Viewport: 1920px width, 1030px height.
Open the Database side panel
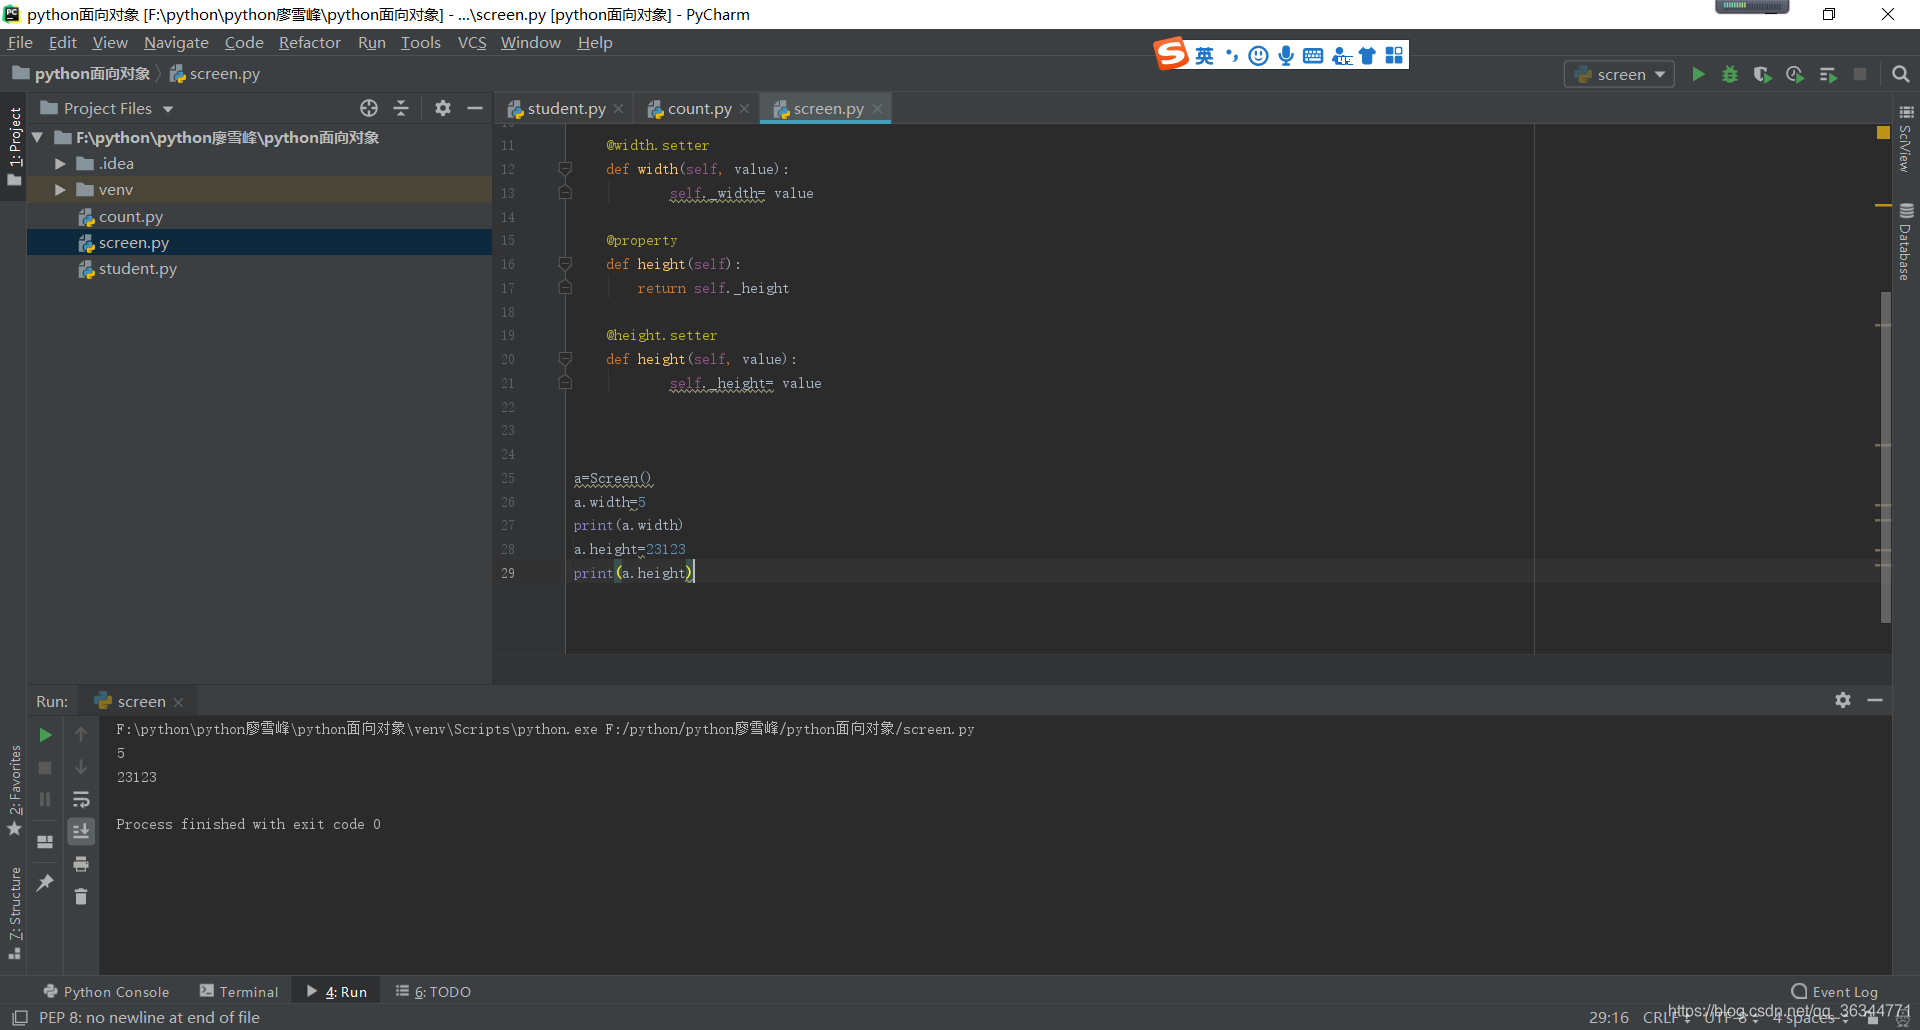tap(1906, 243)
